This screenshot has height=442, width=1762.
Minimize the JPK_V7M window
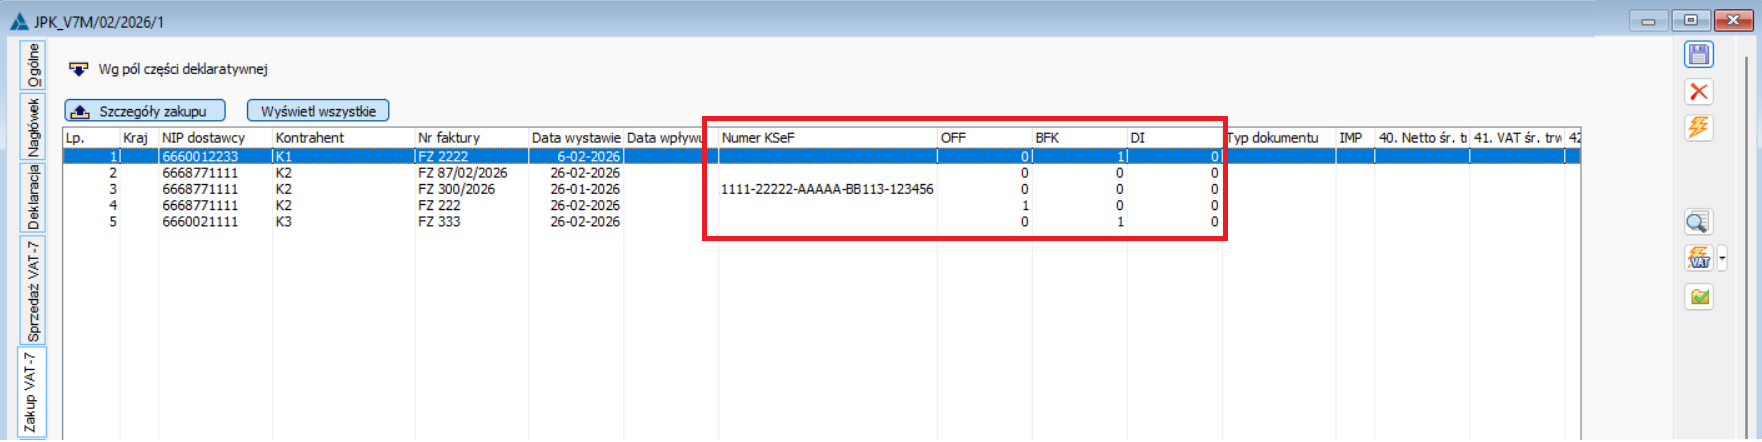tap(1648, 20)
